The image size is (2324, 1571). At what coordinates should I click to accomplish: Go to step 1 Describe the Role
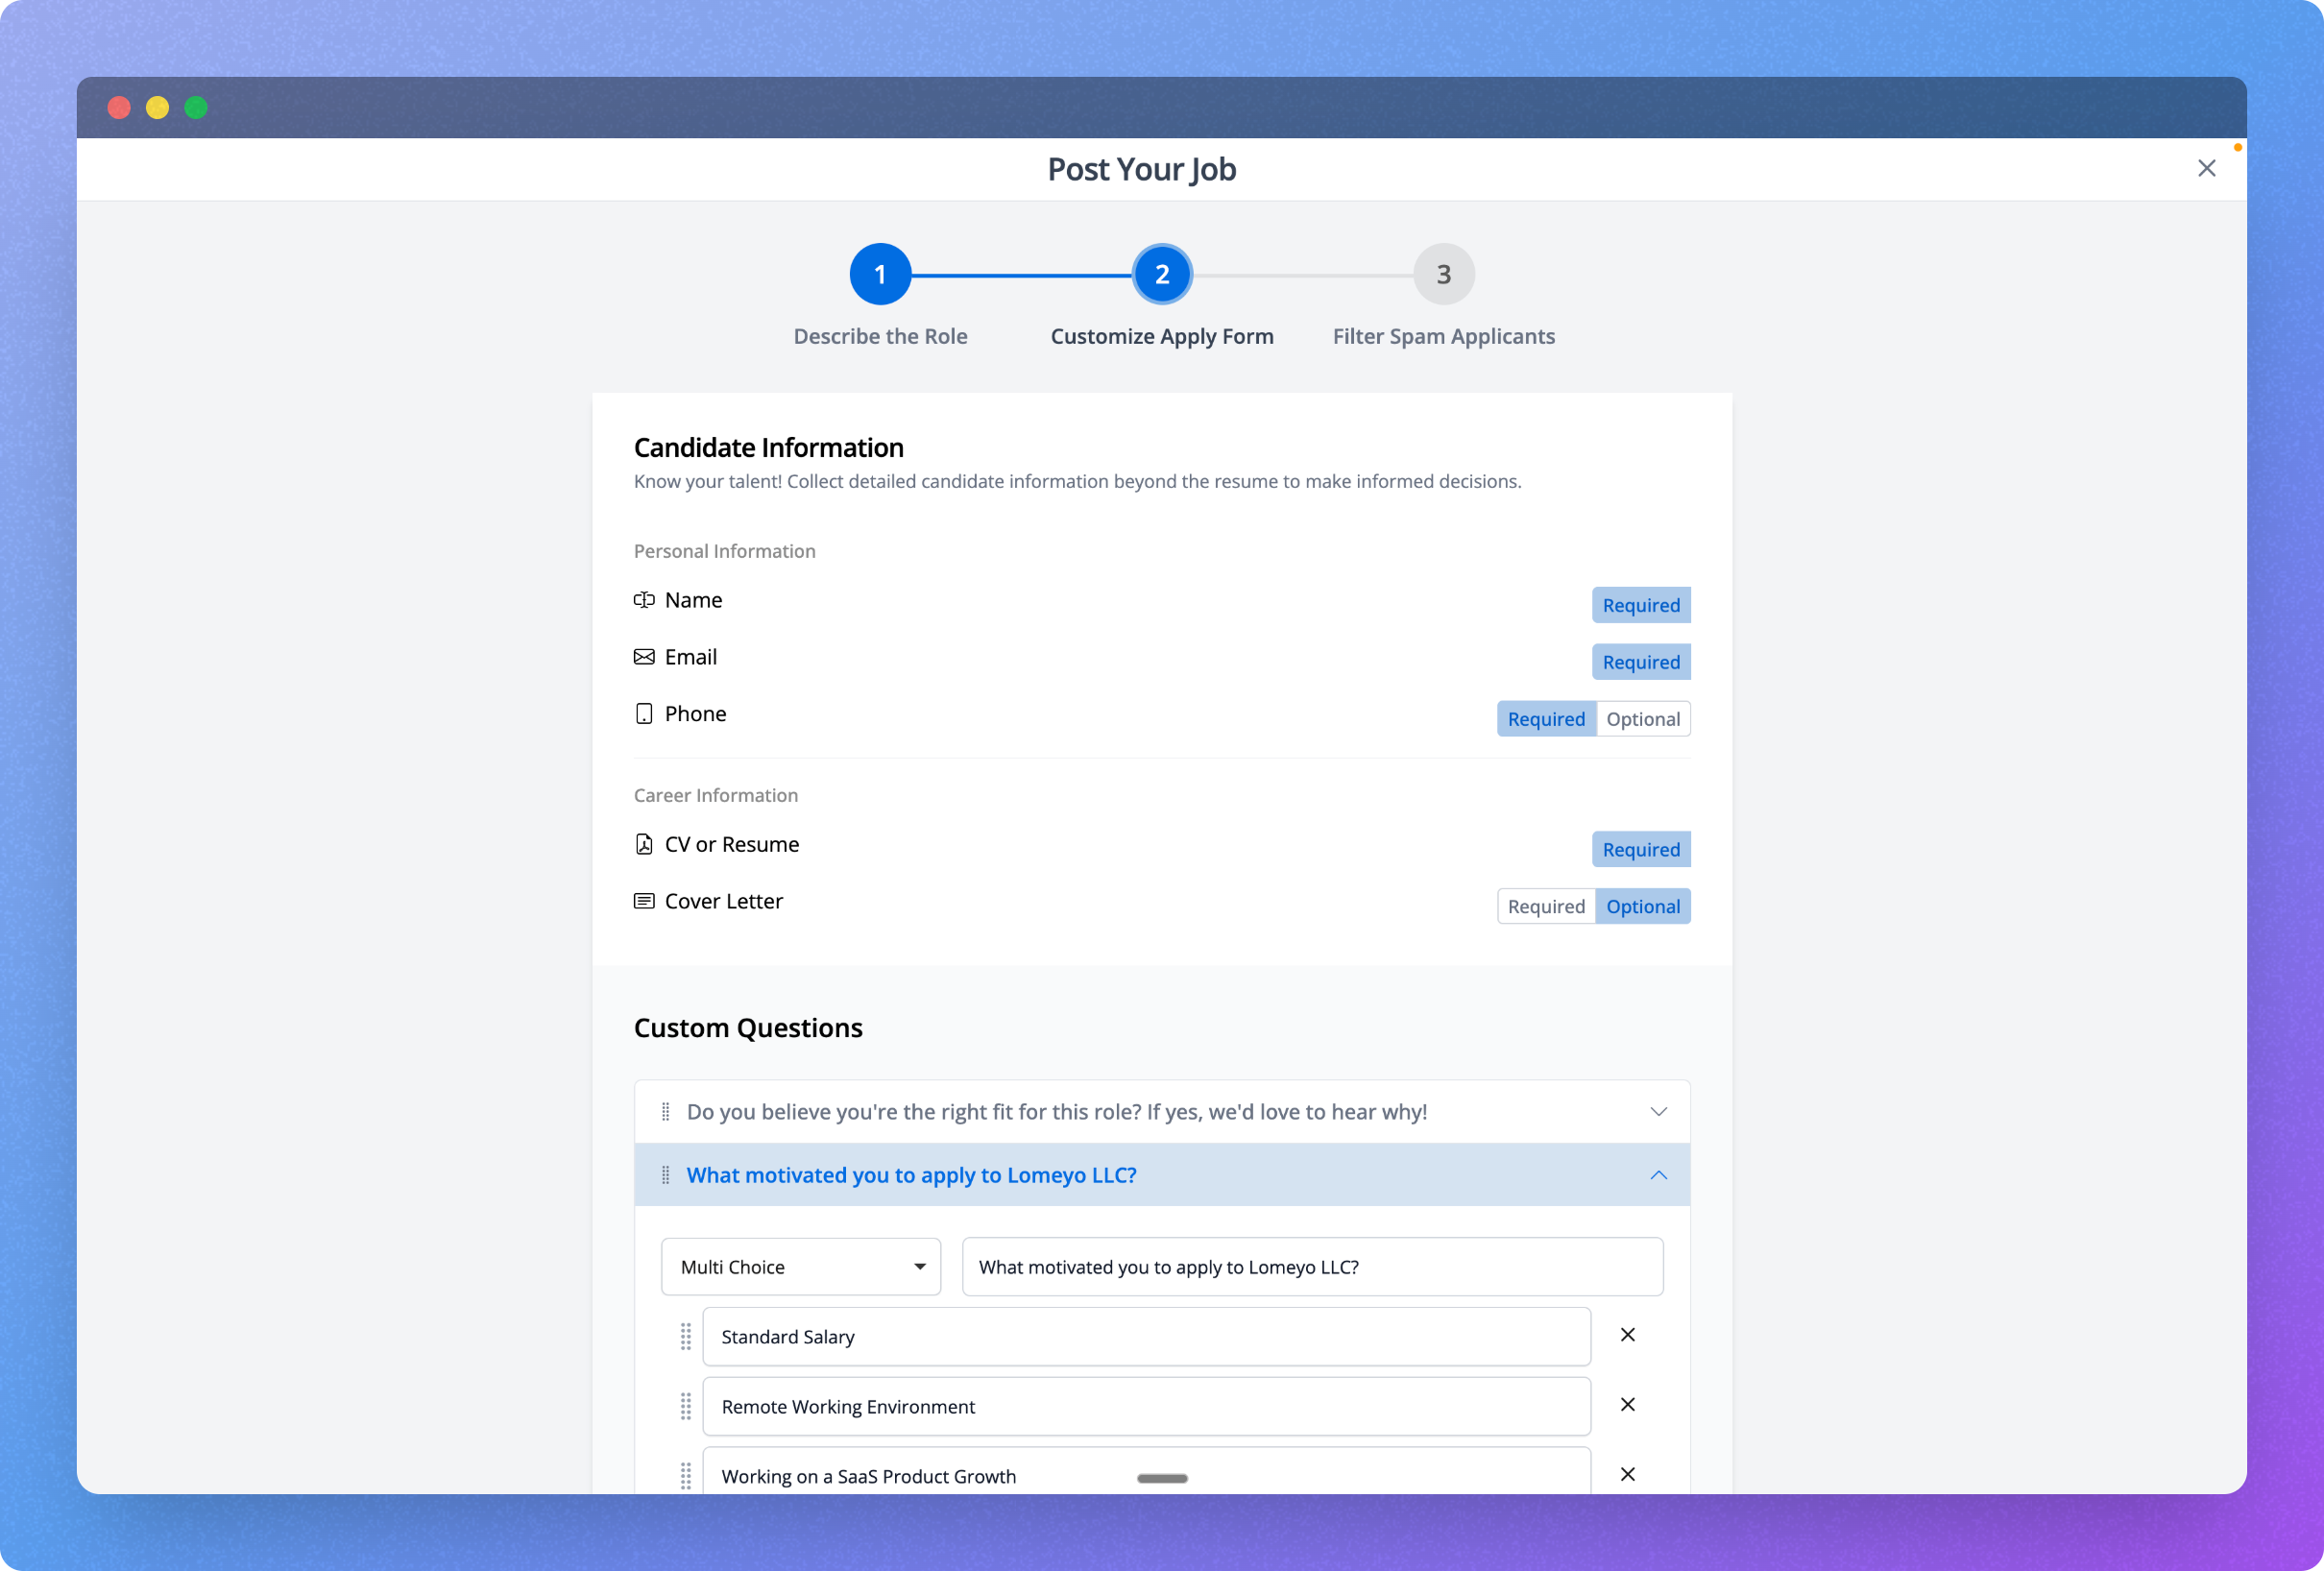880,274
